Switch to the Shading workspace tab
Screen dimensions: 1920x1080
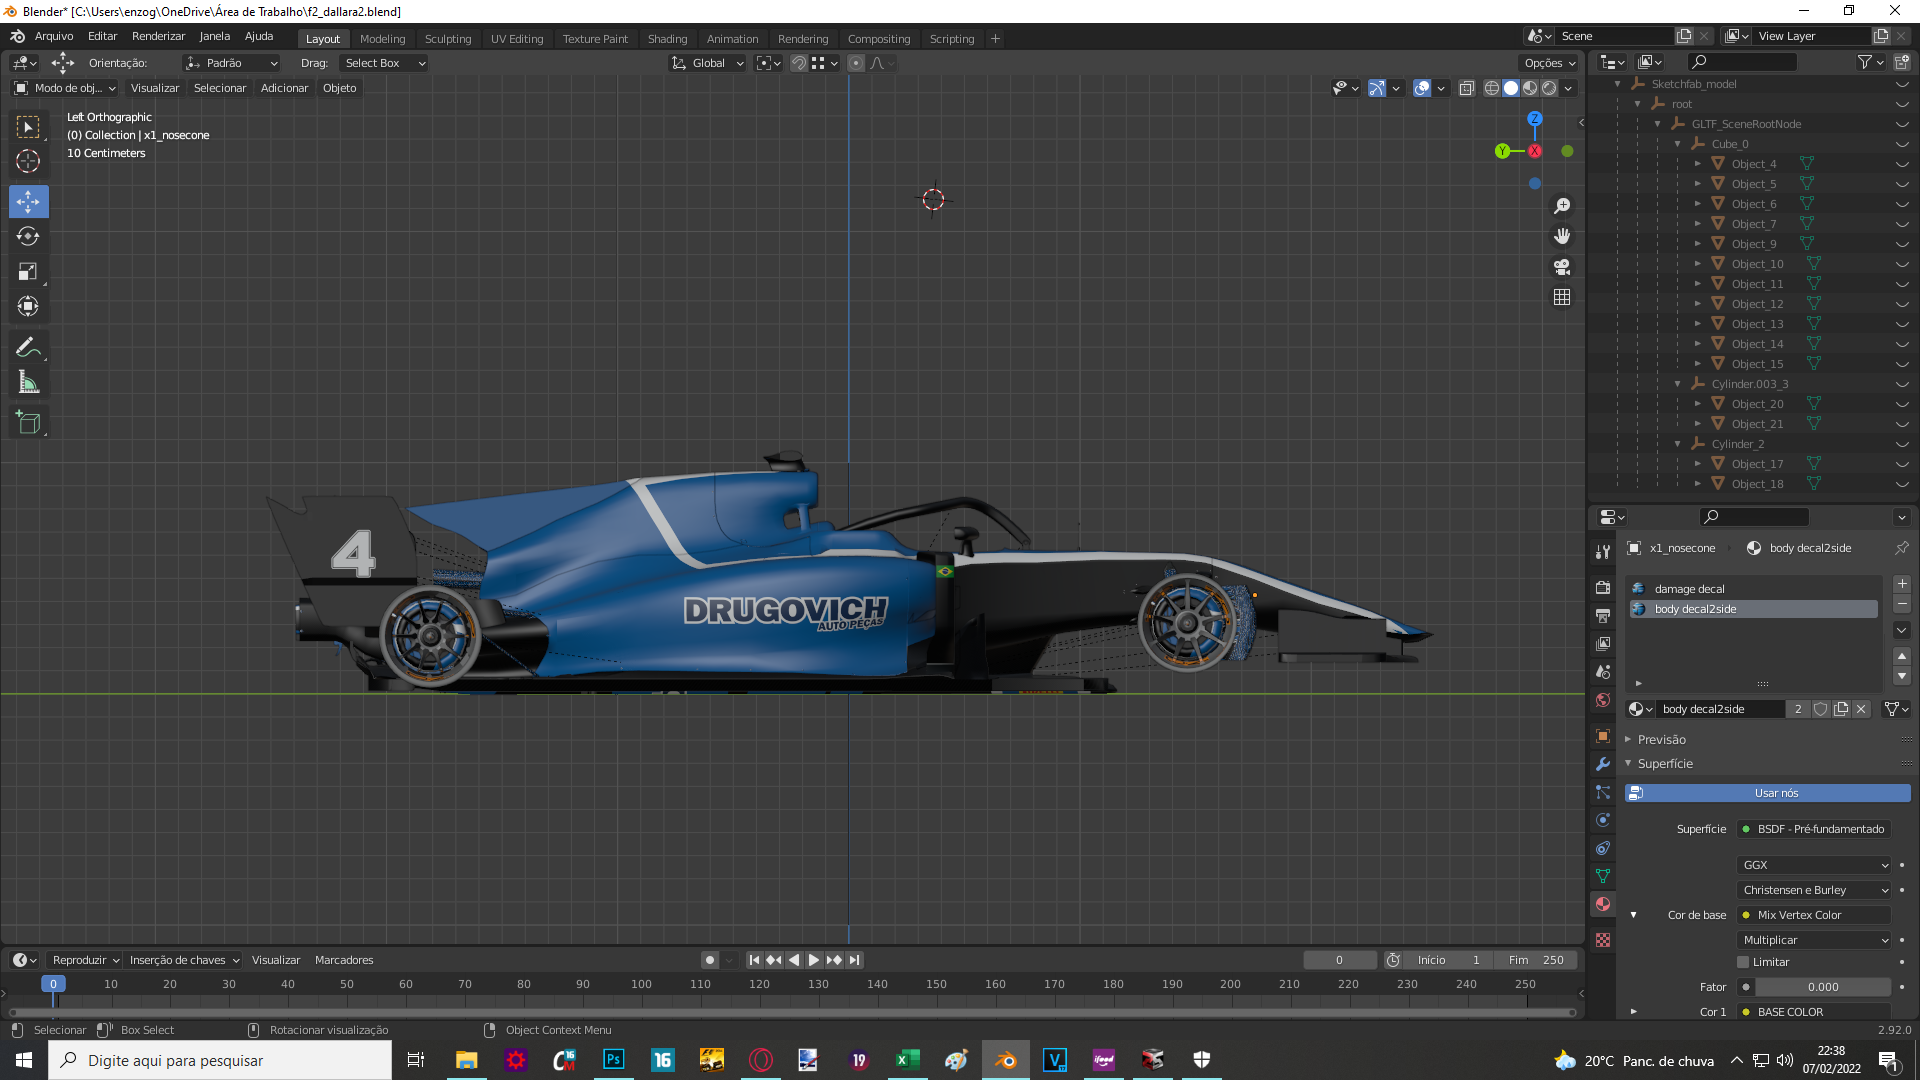click(x=667, y=39)
